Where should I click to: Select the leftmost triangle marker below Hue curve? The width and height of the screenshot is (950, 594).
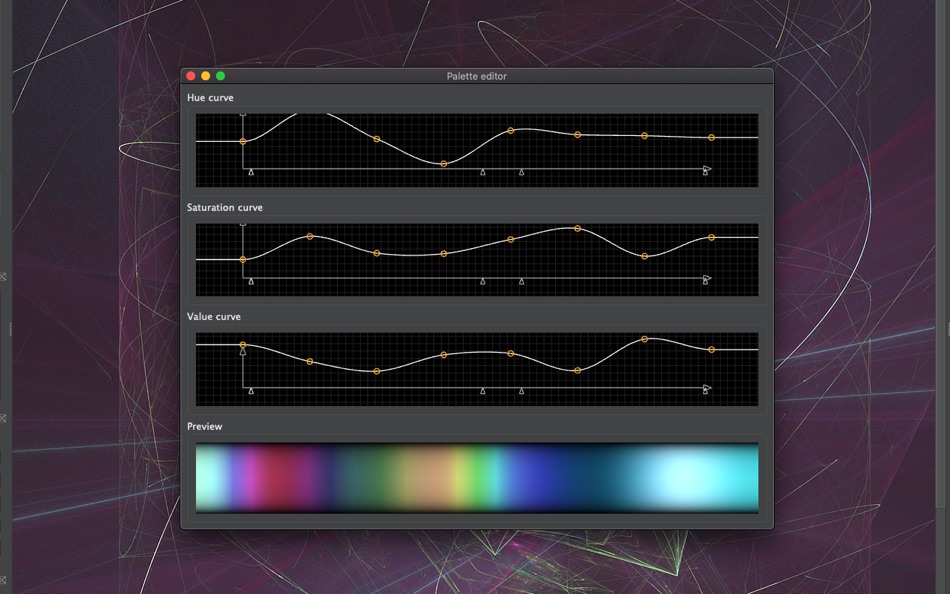click(249, 172)
